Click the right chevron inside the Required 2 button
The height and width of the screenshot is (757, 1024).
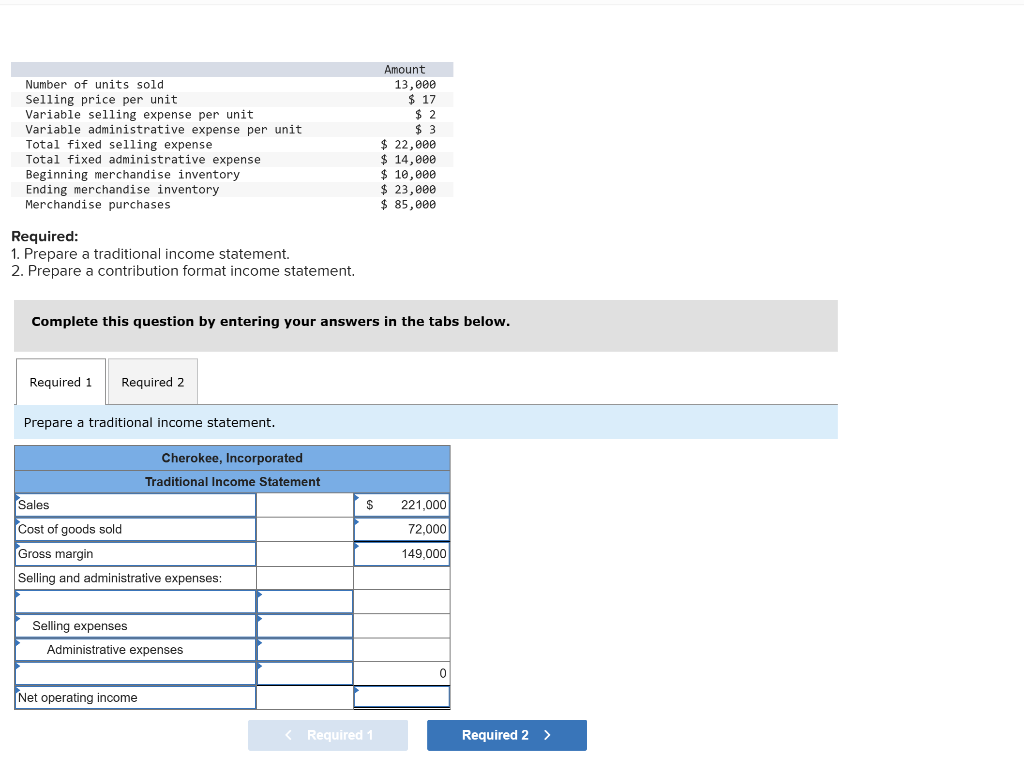546,735
